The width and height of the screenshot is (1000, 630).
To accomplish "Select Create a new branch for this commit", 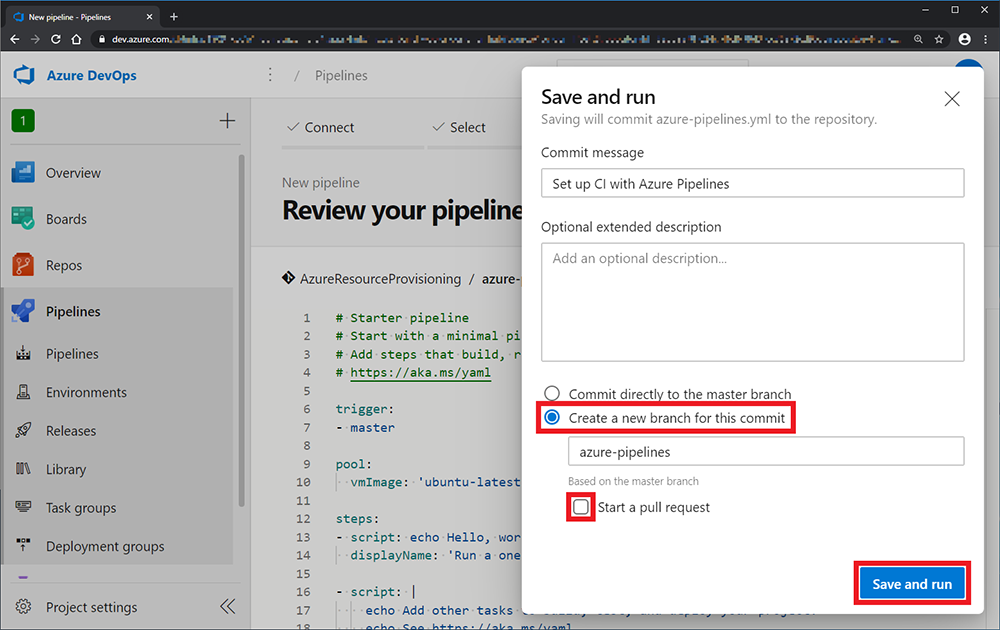I will coord(552,417).
